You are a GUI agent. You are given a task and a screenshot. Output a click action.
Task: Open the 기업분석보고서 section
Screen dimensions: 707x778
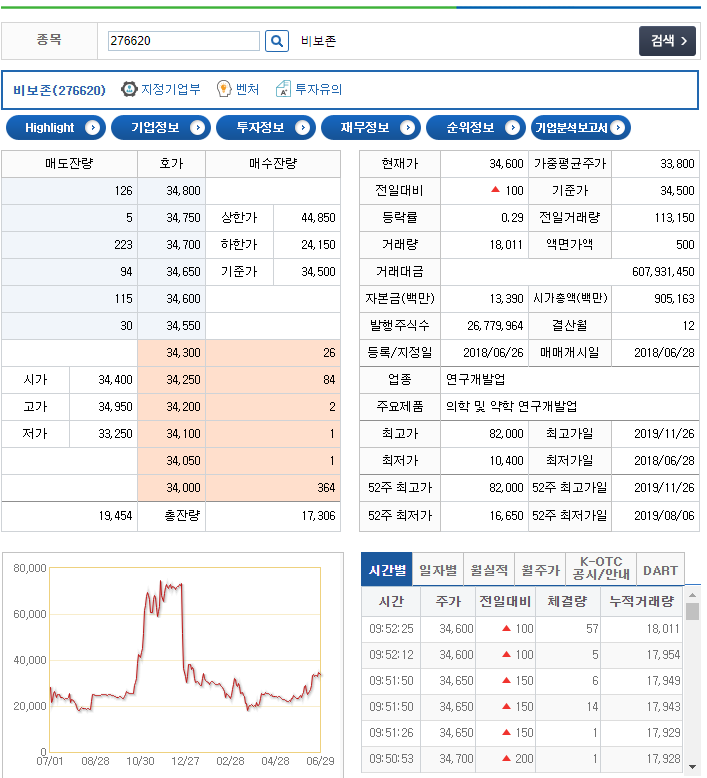click(x=580, y=128)
